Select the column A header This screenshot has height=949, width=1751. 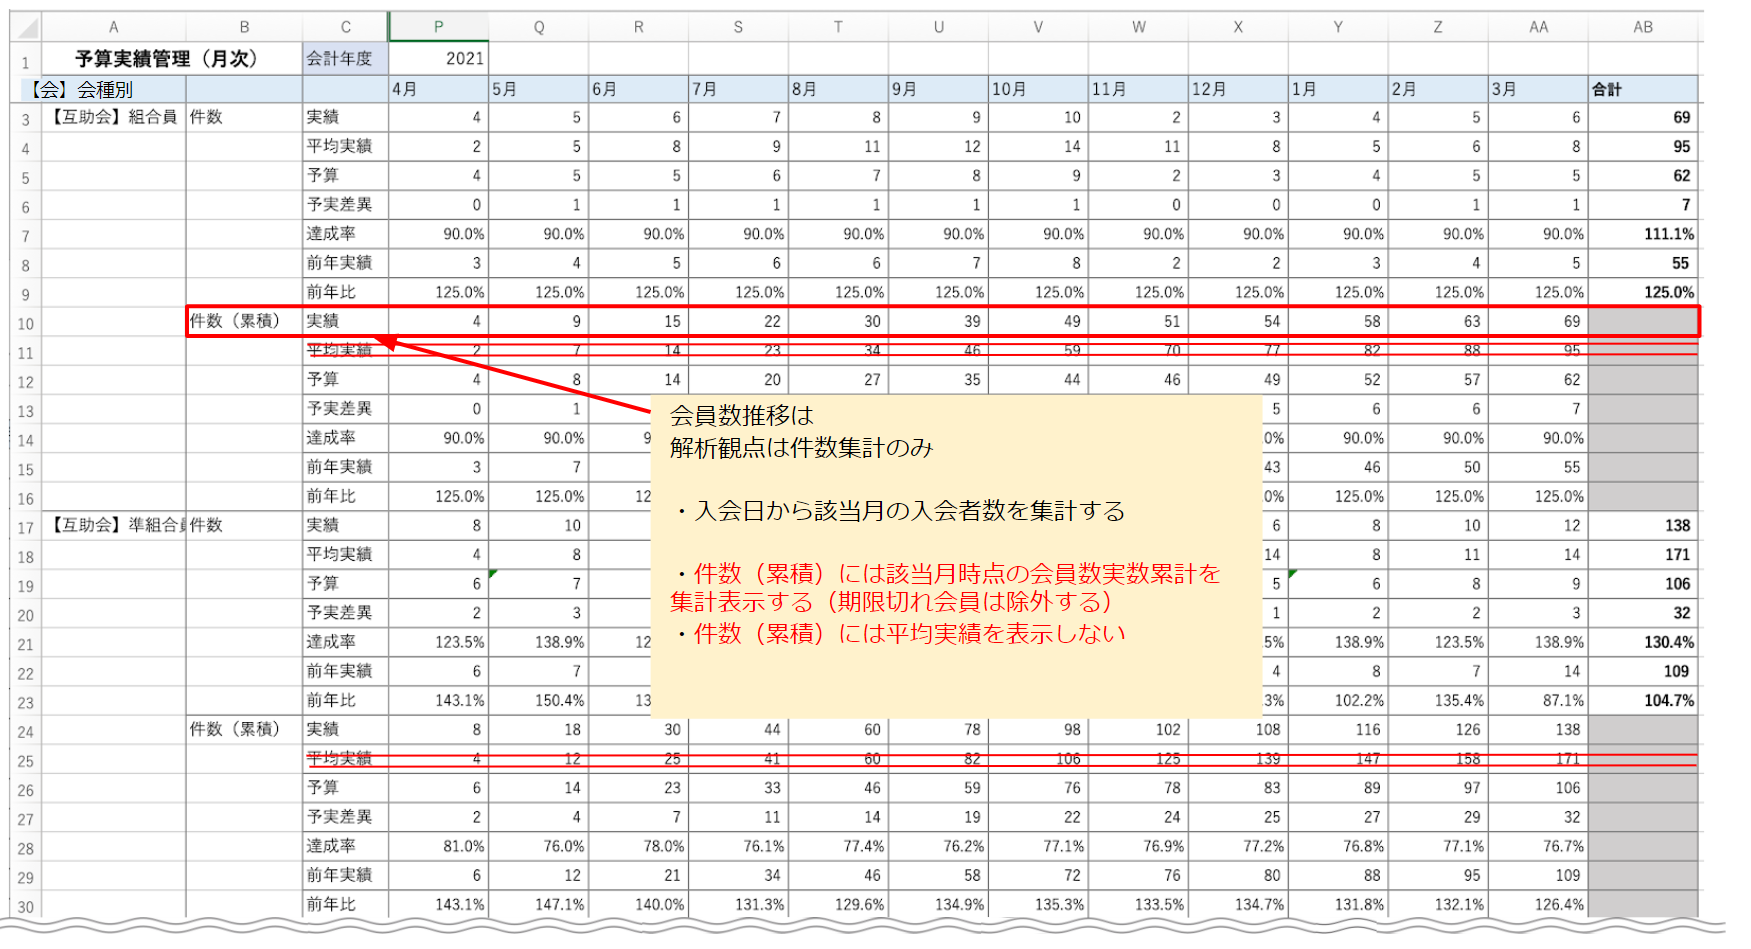113,27
